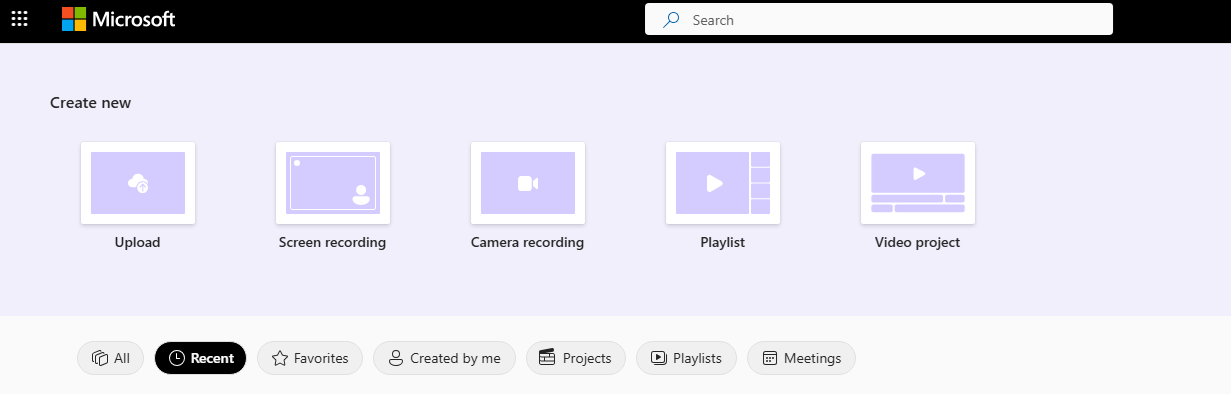Start a Screen recording from thumbnail
This screenshot has height=395, width=1232.
point(333,183)
